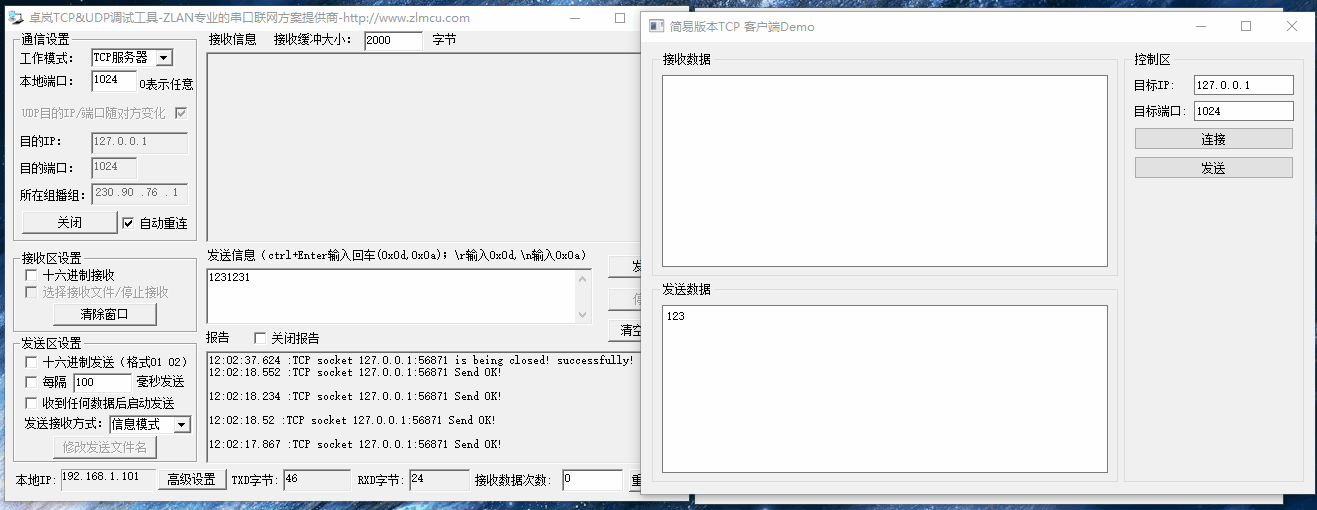This screenshot has width=1317, height=510.
Task: Click the 本地端口 field showing 1024
Action: [x=114, y=81]
